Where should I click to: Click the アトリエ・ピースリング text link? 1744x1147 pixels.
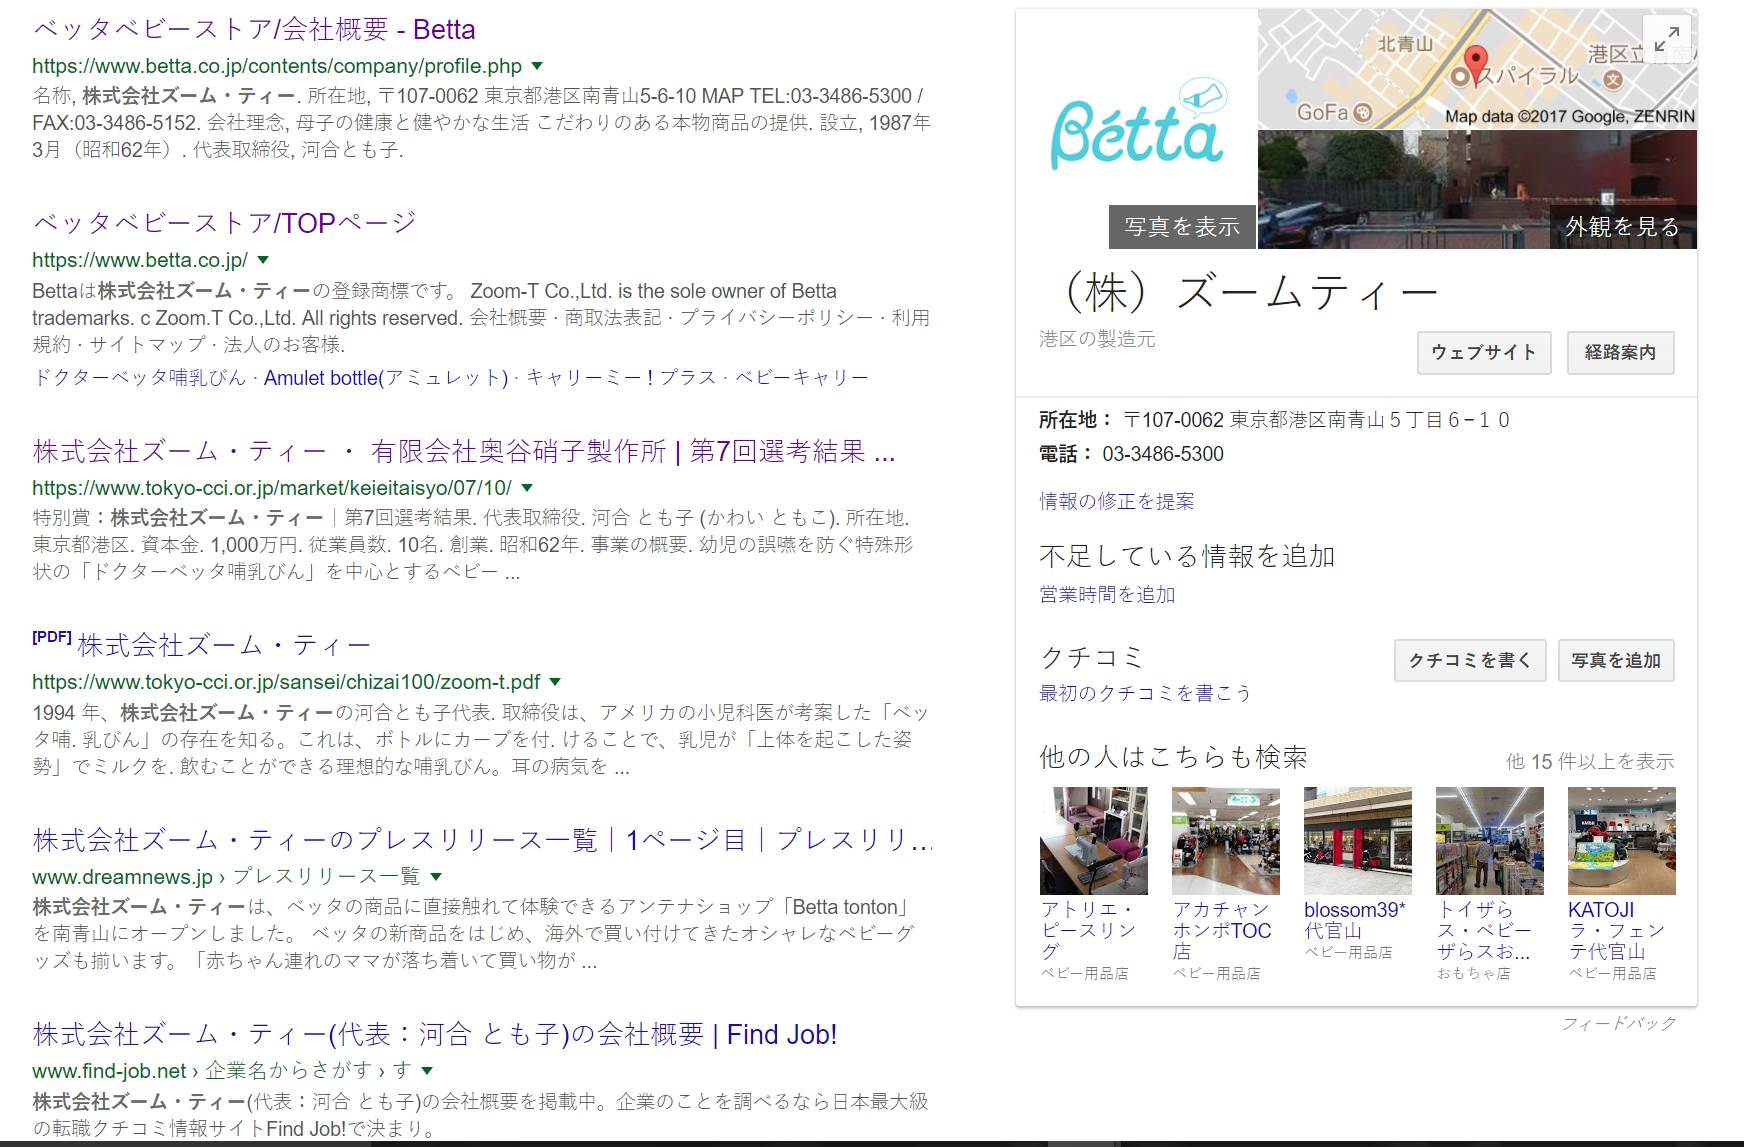click(x=1088, y=930)
